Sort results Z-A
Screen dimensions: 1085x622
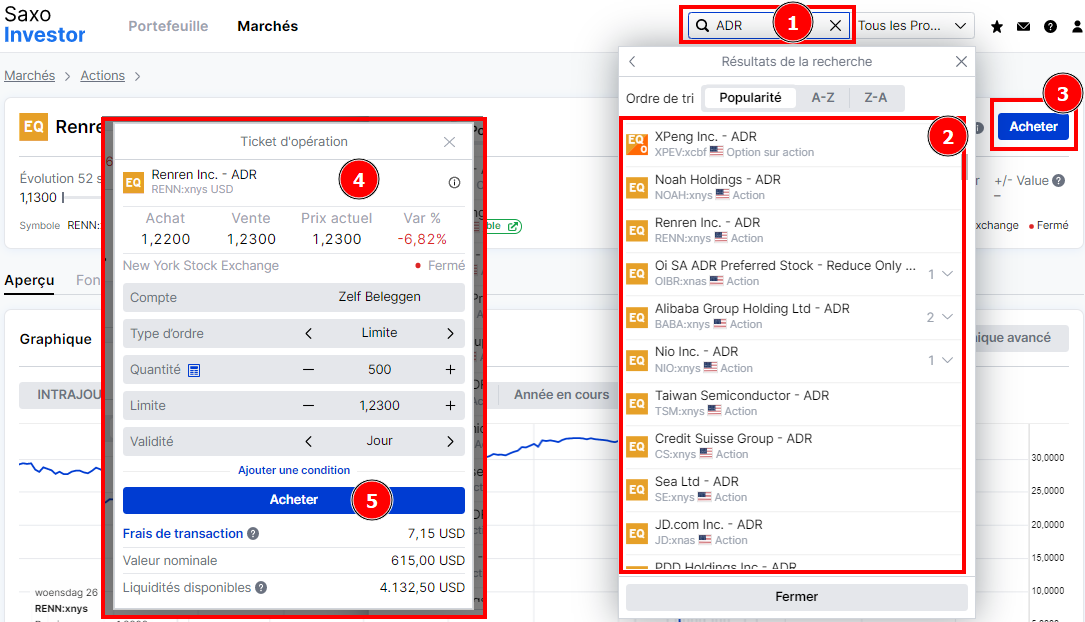tap(875, 98)
